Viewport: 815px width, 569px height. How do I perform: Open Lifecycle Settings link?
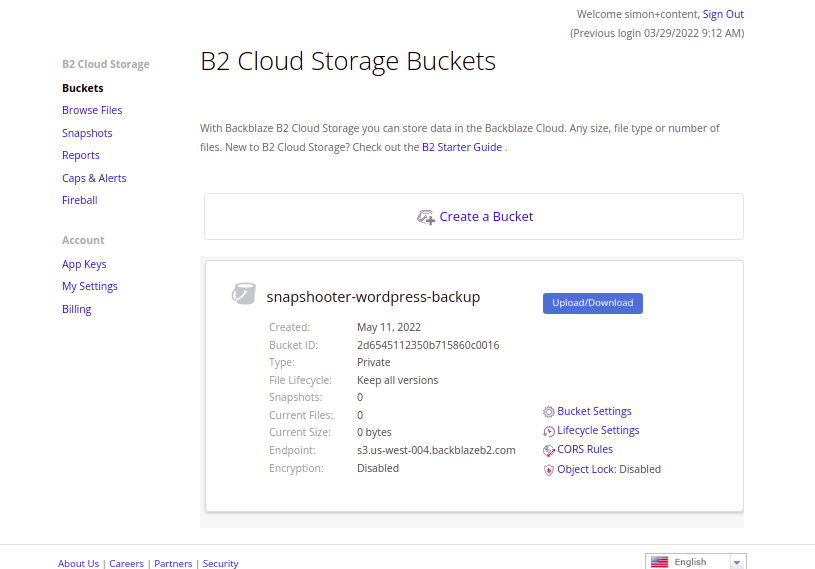tap(598, 430)
